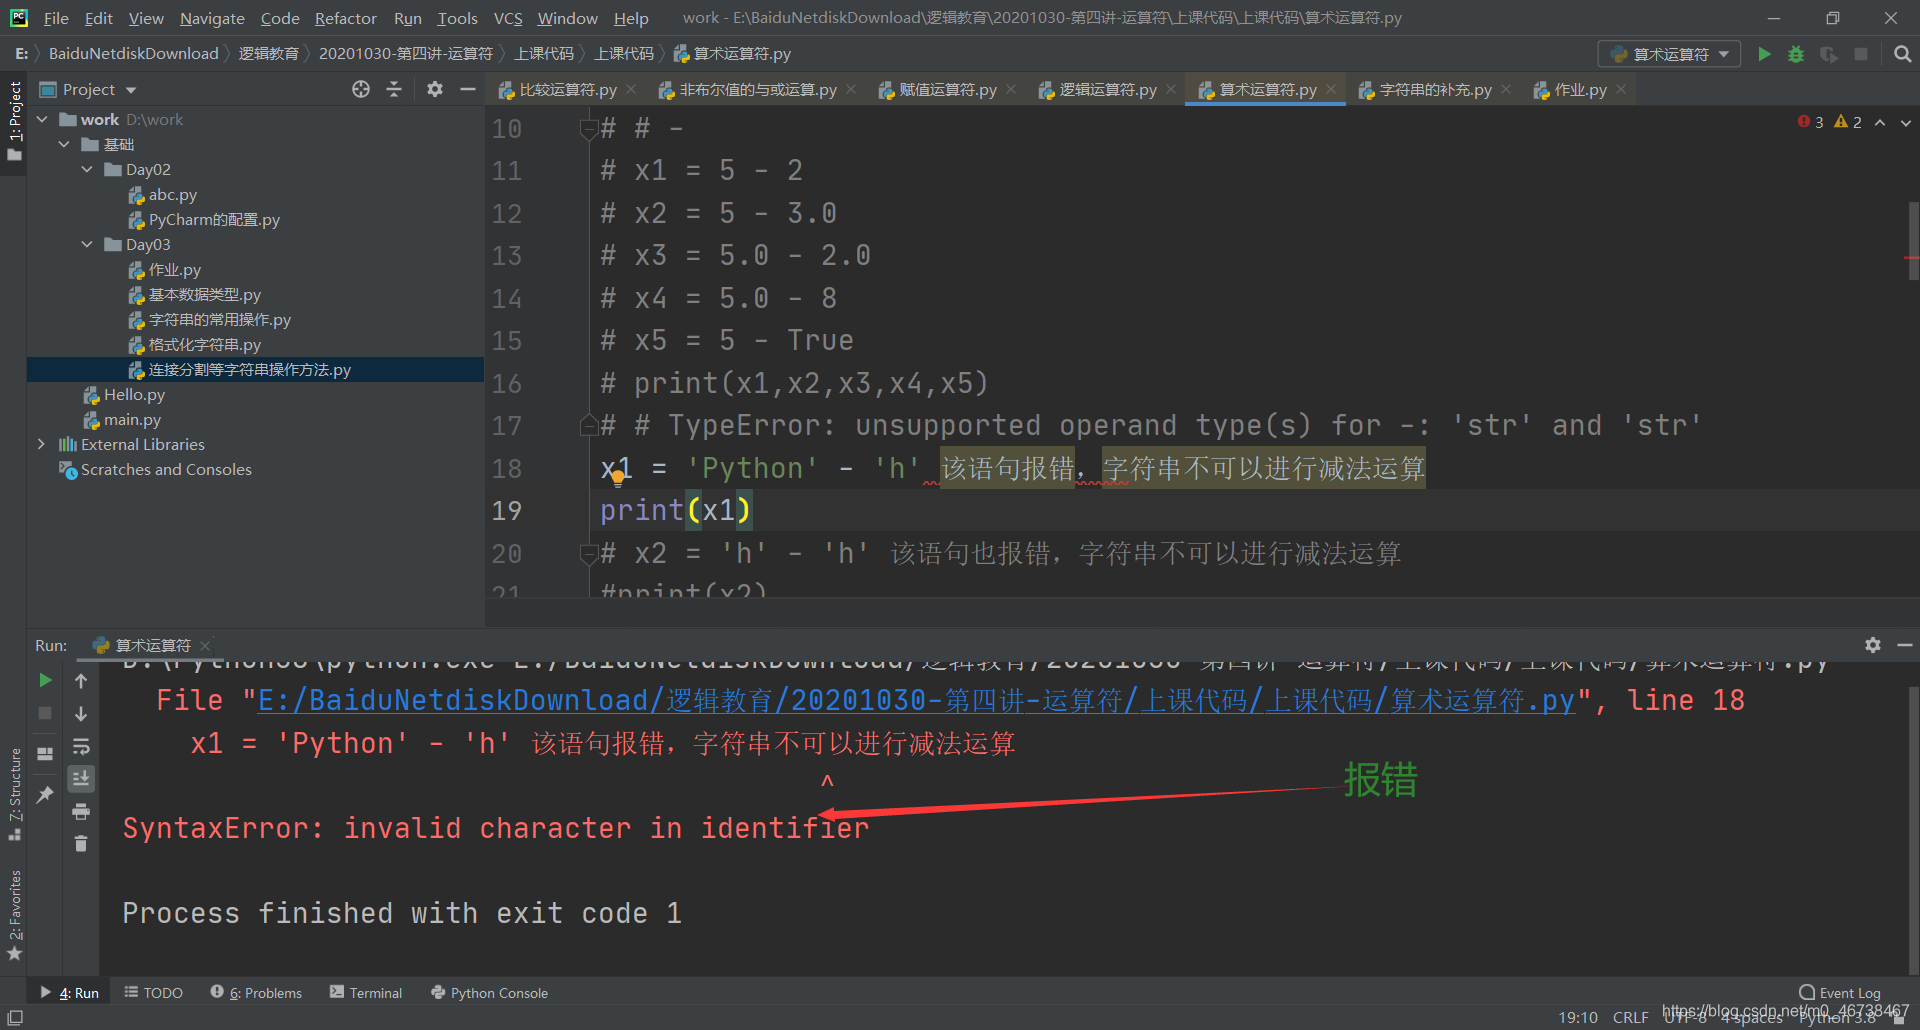Click down the stack trace arrow

tap(81, 713)
